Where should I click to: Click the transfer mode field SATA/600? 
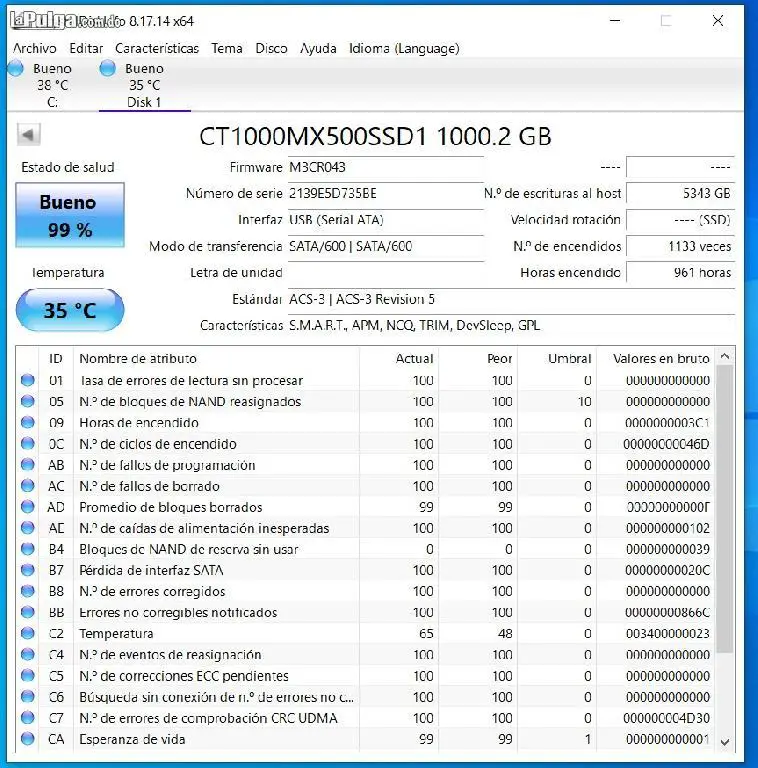coord(386,246)
